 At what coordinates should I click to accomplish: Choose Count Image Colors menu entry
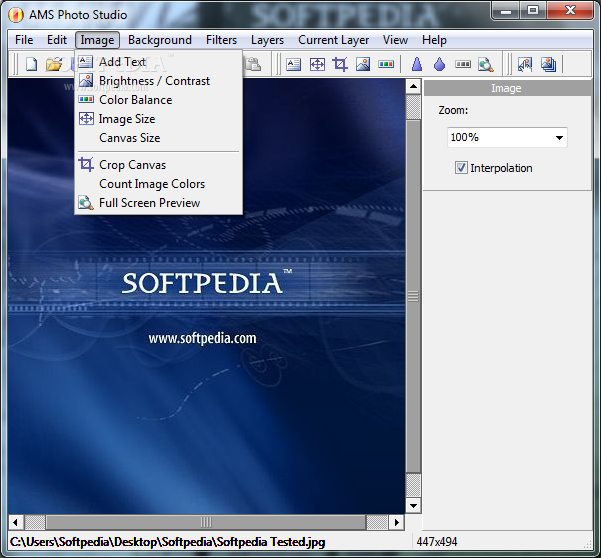(158, 184)
